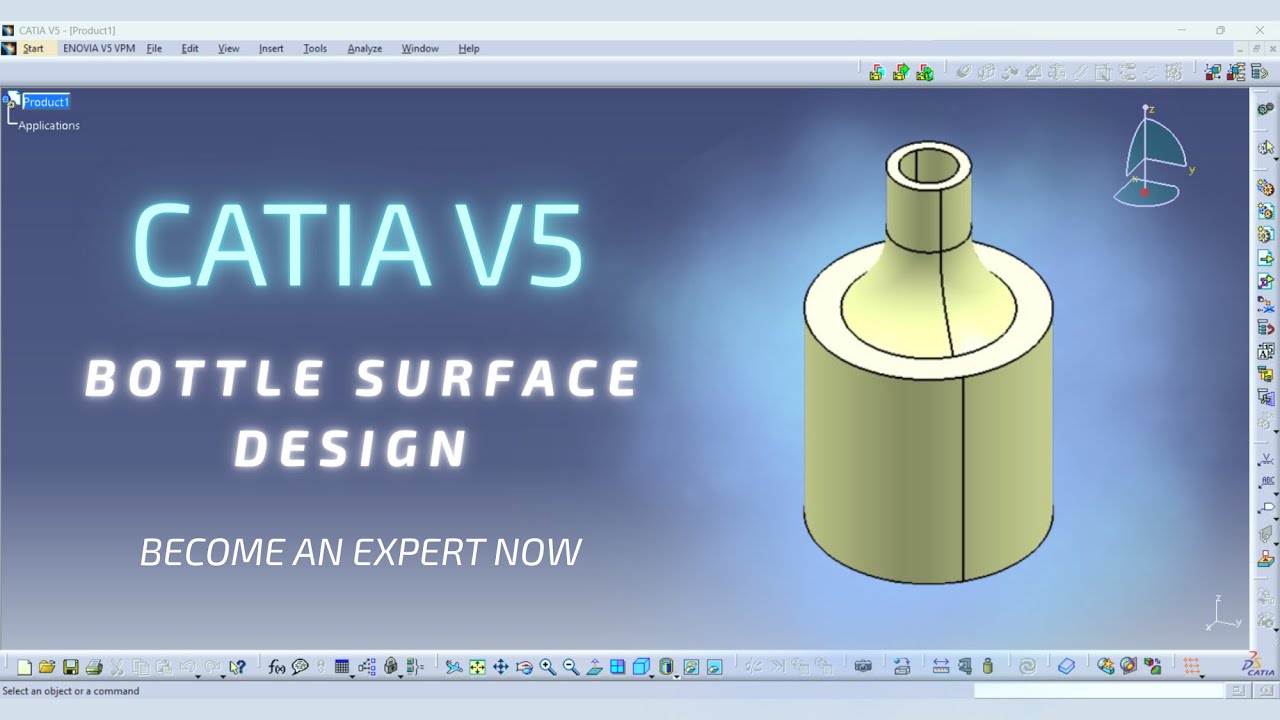Screen dimensions: 1280x720
Task: Open the File menu
Action: coord(154,48)
